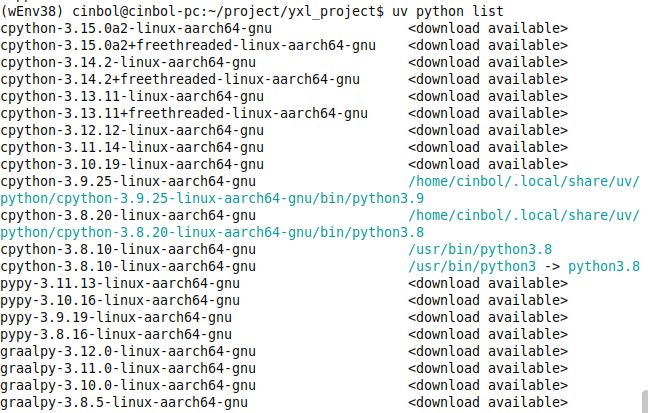Click the 'uv python list' command text
The height and width of the screenshot is (413, 648).
(448, 11)
